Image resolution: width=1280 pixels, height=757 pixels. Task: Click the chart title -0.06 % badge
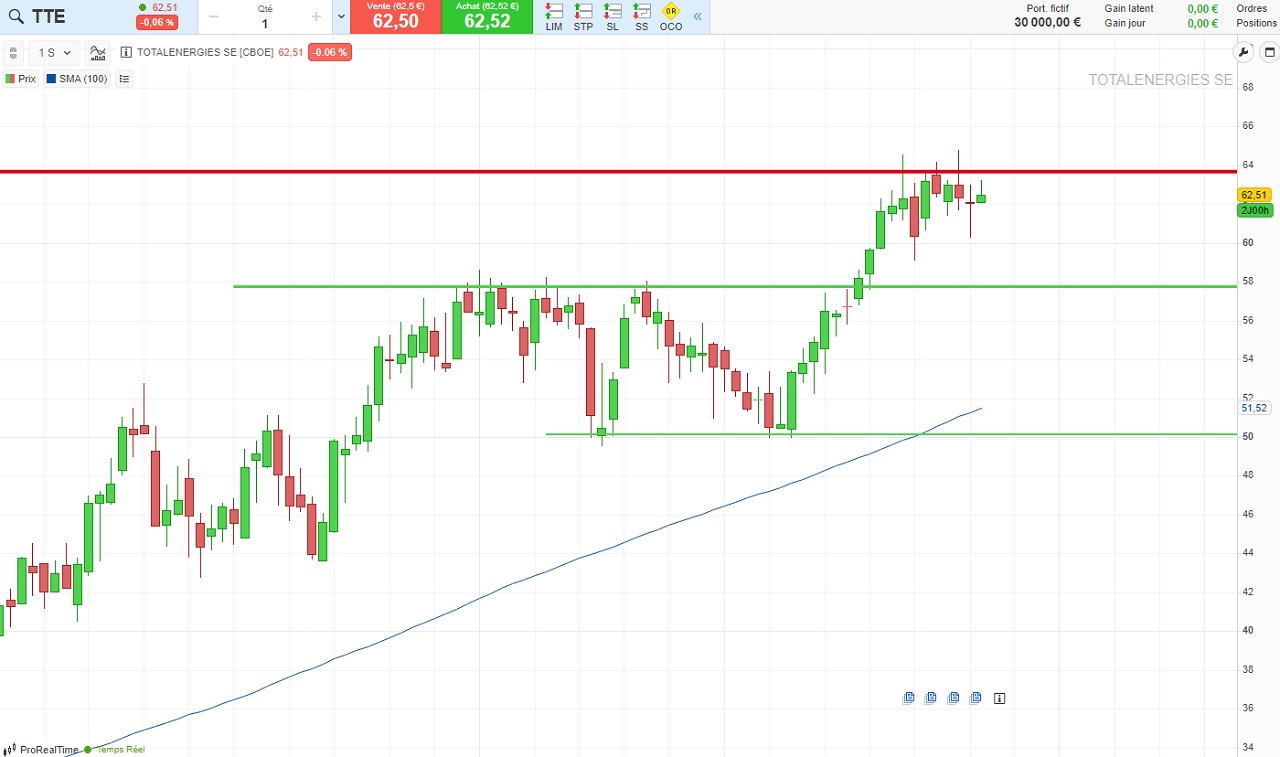(329, 53)
